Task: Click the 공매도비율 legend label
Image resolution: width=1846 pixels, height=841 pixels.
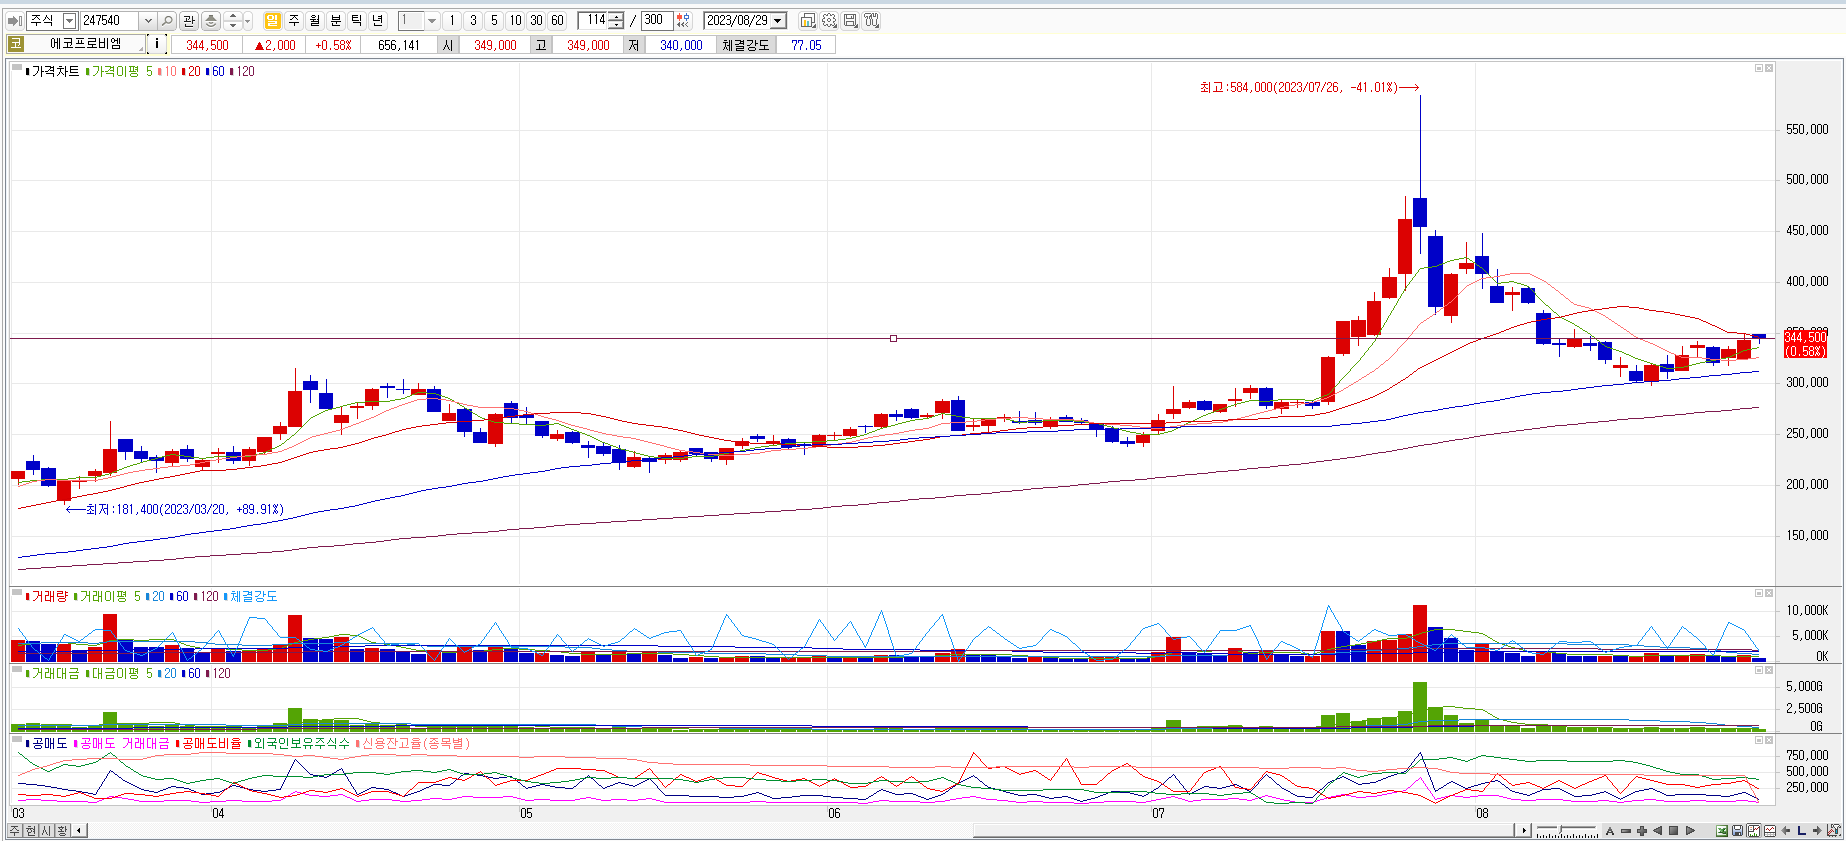Action: click(x=212, y=743)
